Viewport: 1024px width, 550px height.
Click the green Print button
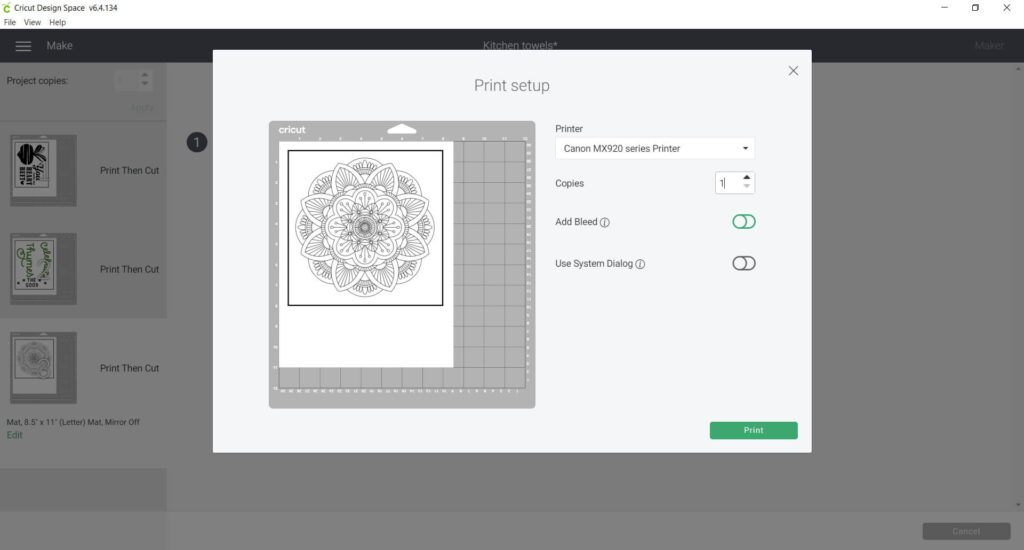coord(754,430)
